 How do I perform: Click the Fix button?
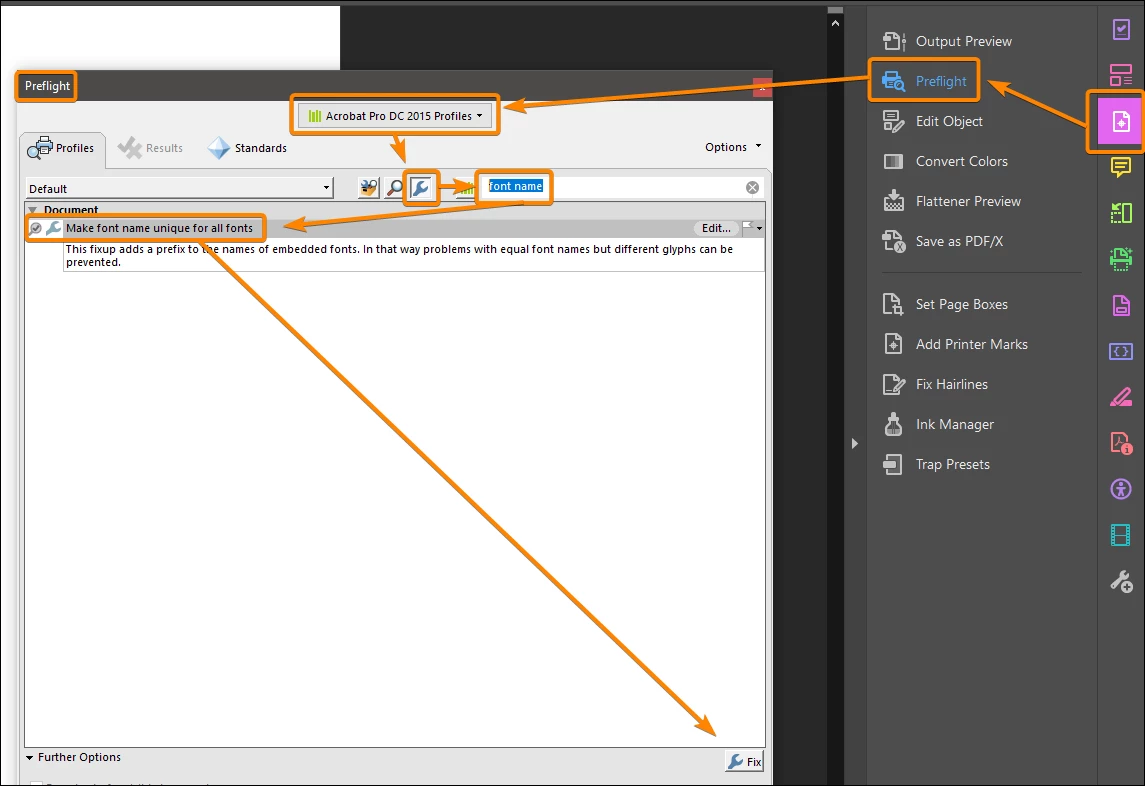click(745, 761)
